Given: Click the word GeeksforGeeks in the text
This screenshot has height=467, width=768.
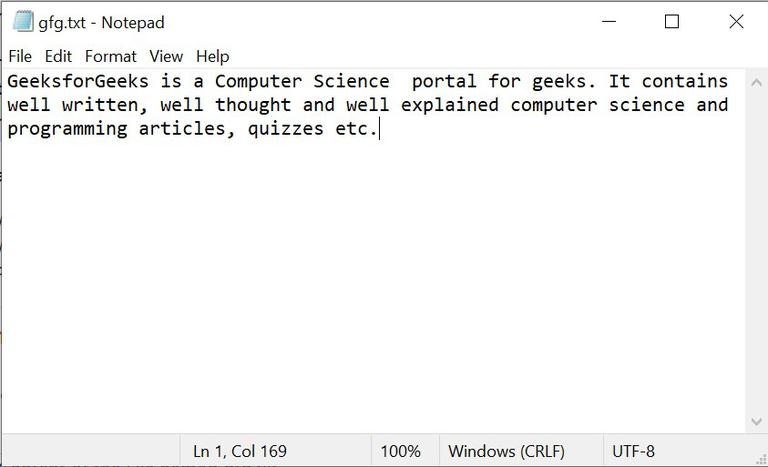Looking at the screenshot, I should click(77, 81).
